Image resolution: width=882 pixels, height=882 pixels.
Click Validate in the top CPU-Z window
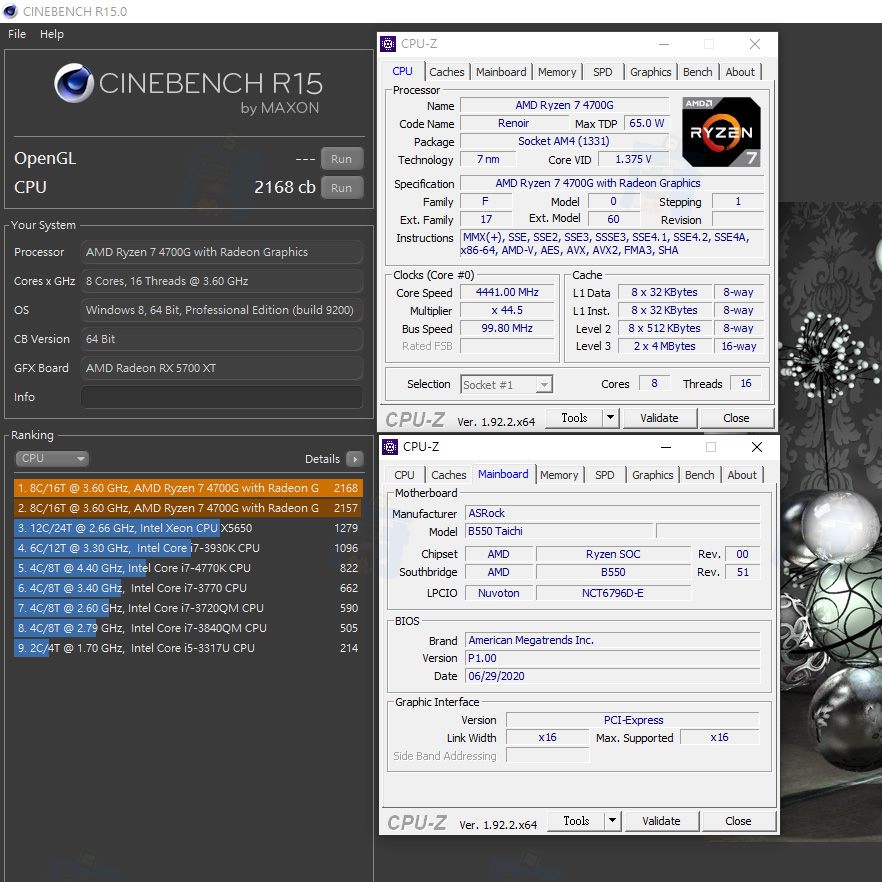pyautogui.click(x=661, y=417)
